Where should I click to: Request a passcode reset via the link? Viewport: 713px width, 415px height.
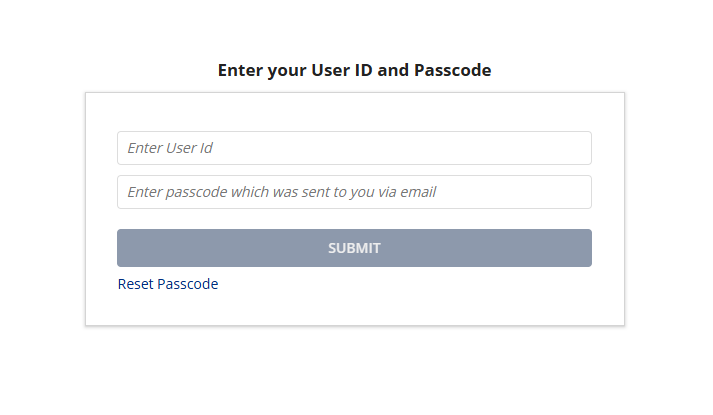click(x=168, y=284)
